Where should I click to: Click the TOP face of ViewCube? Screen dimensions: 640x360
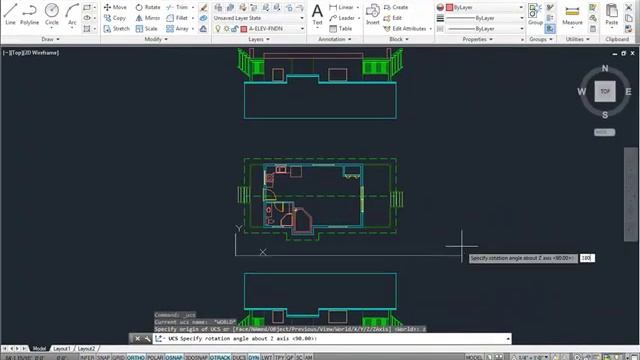[x=605, y=91]
